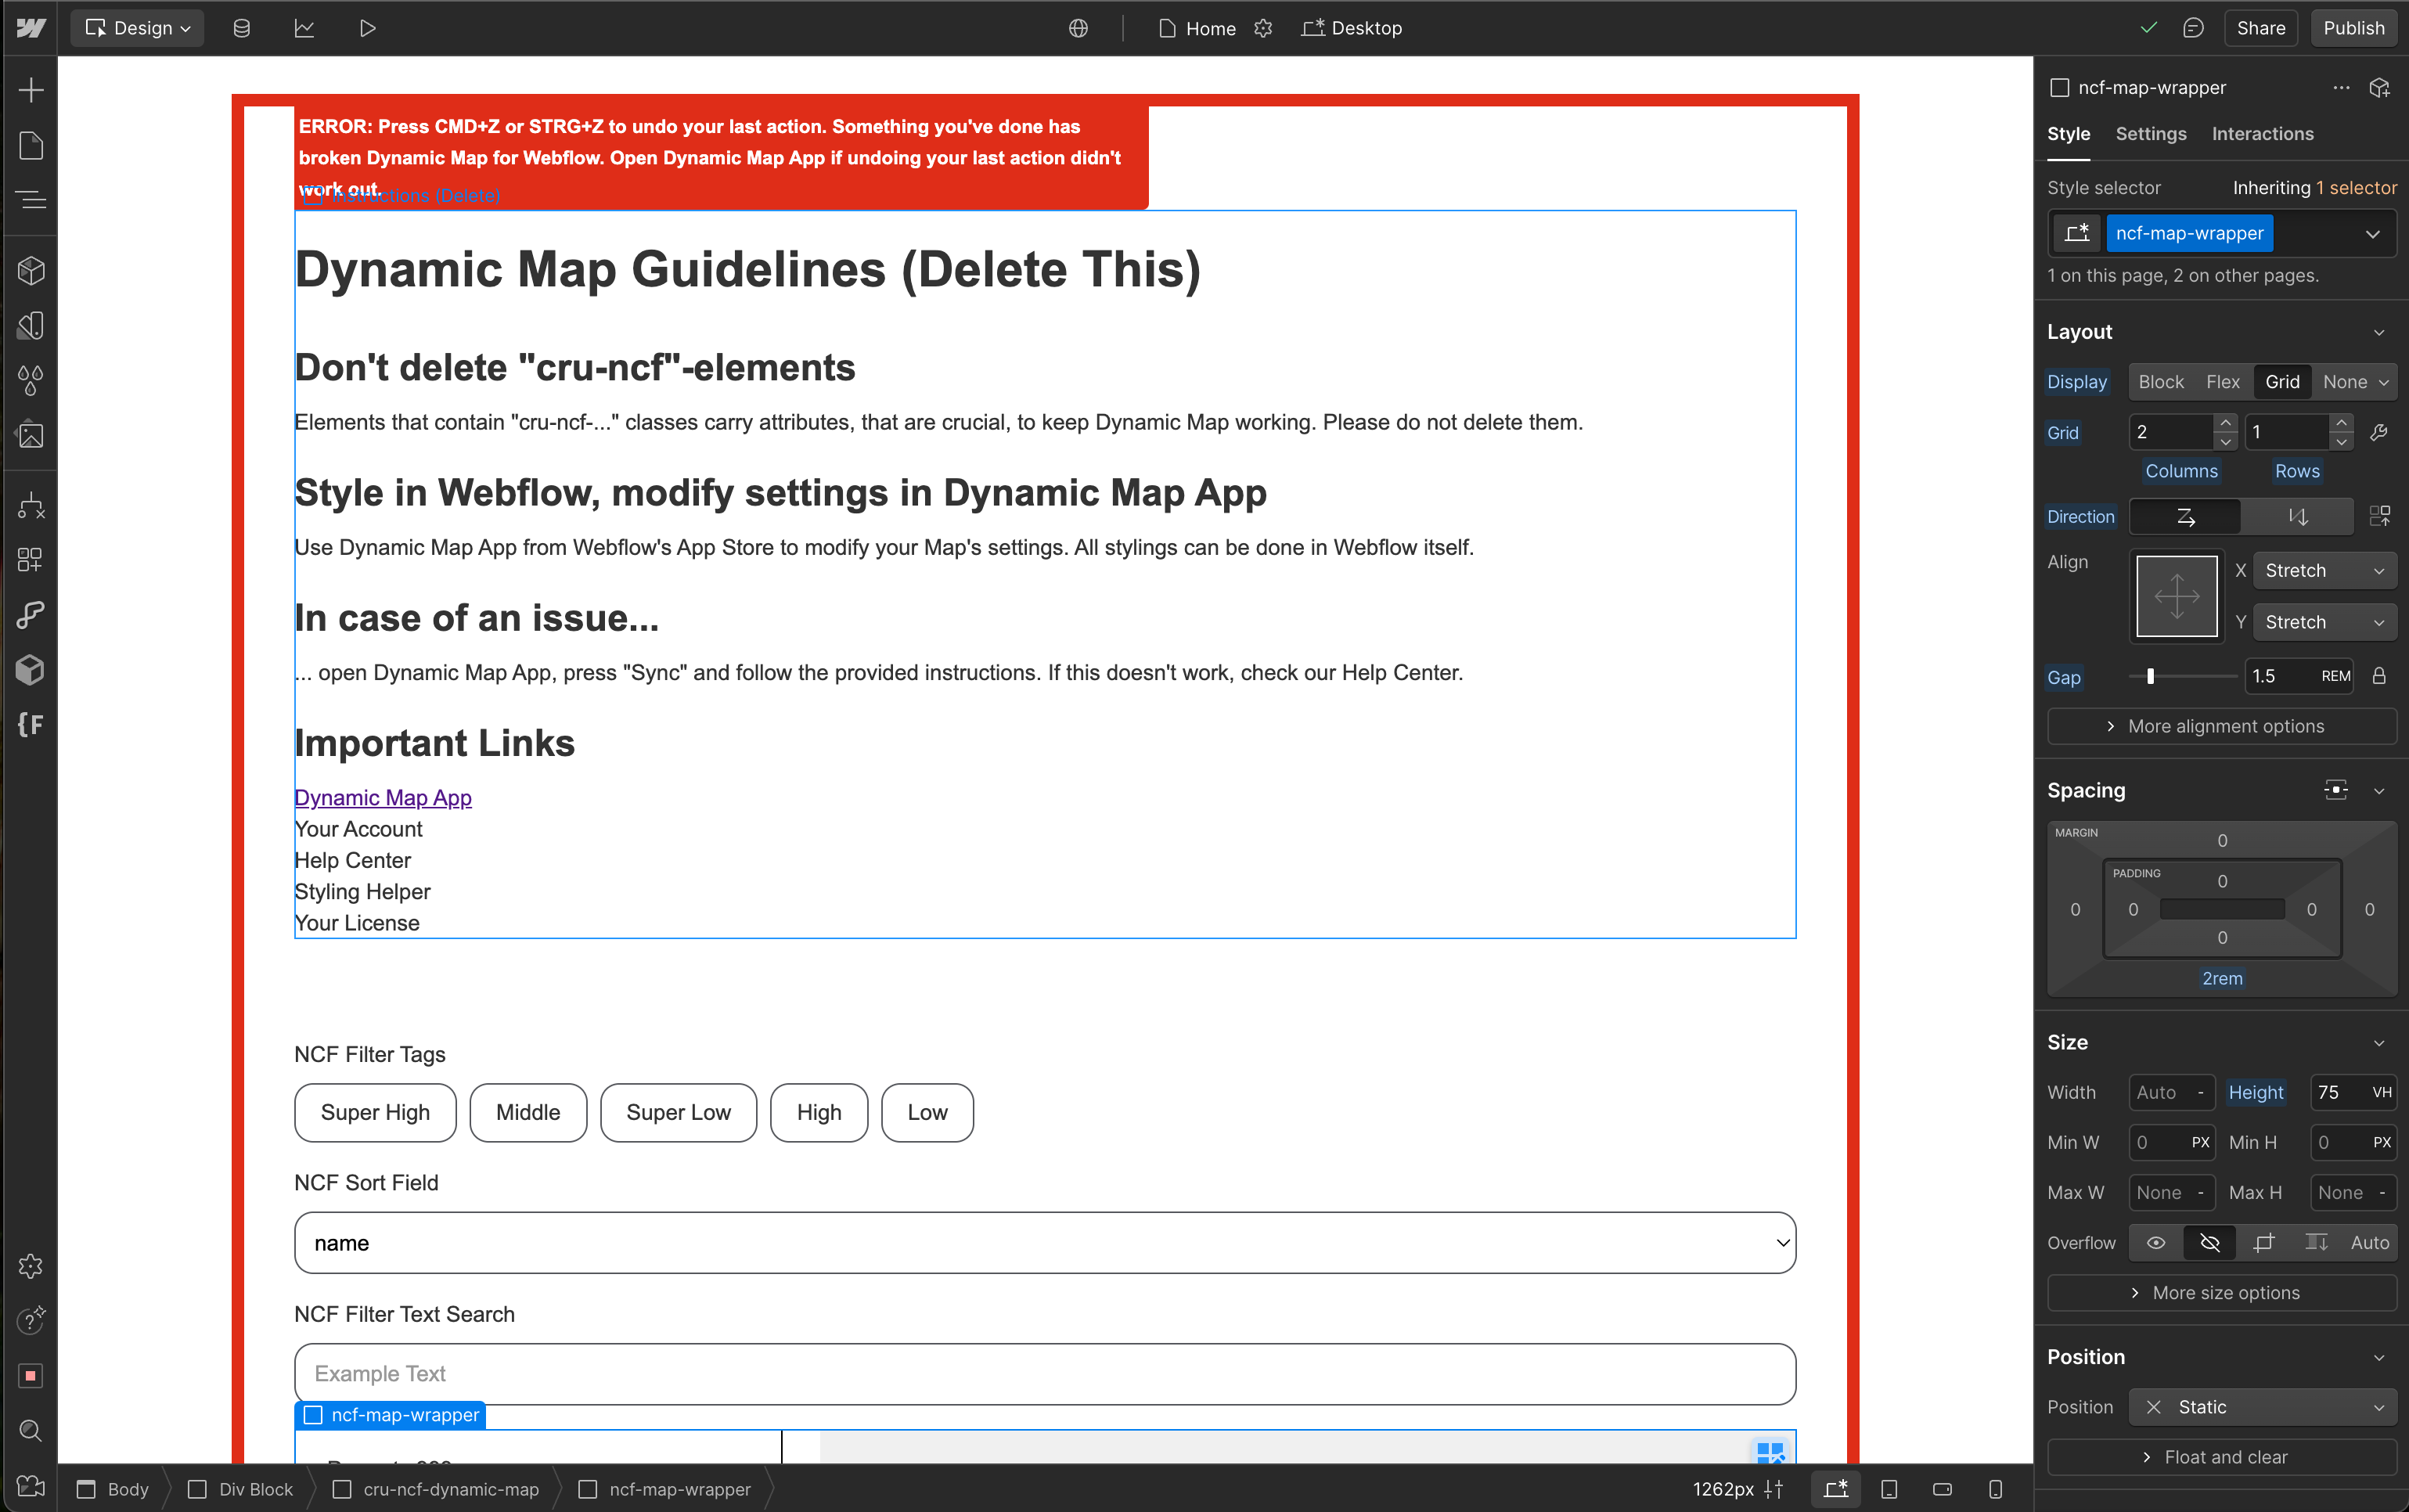Open the Design mode dropdown

[x=138, y=28]
